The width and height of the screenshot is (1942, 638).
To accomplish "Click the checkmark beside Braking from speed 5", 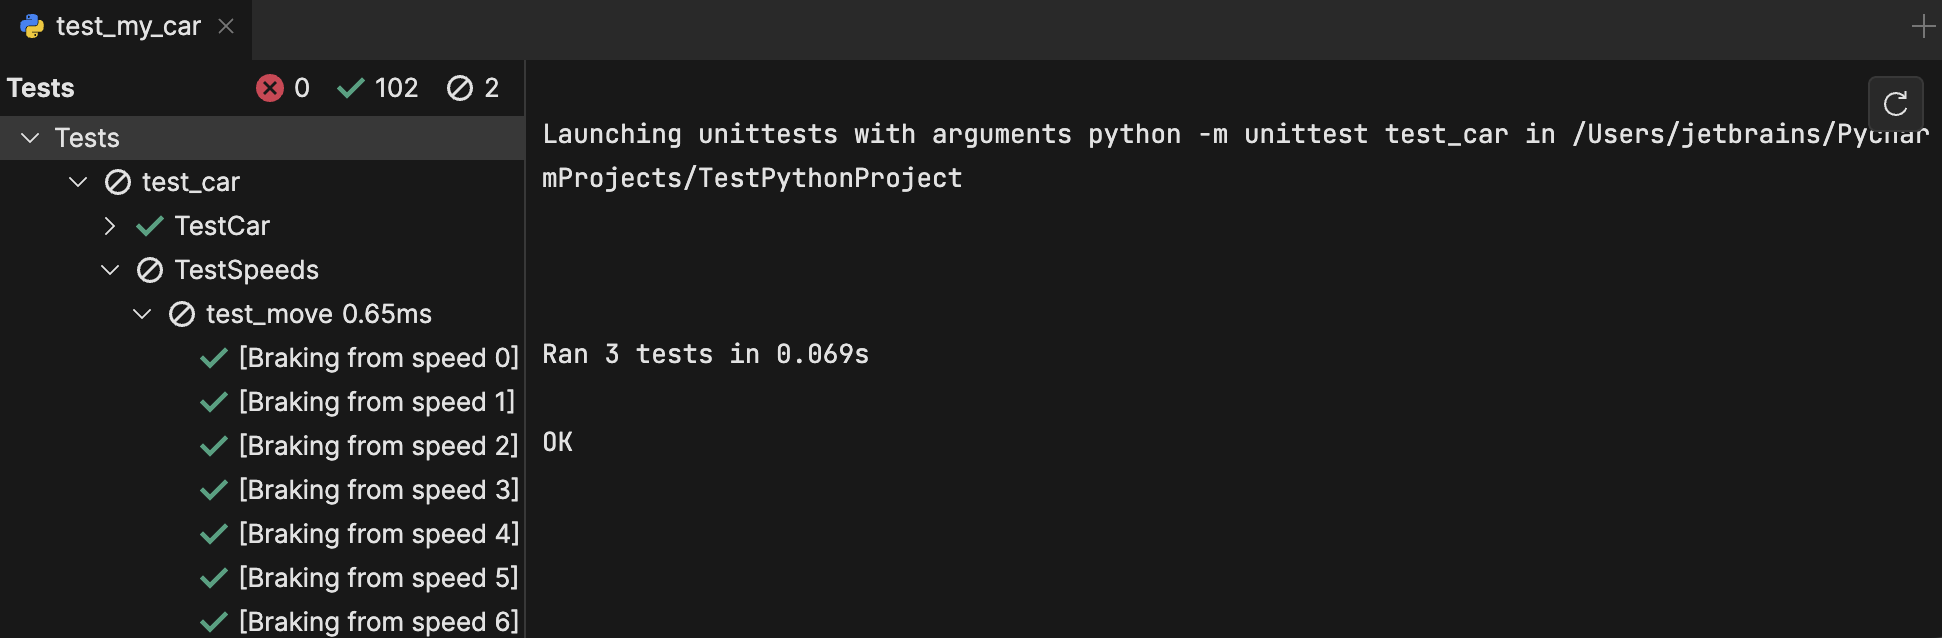I will coord(214,578).
